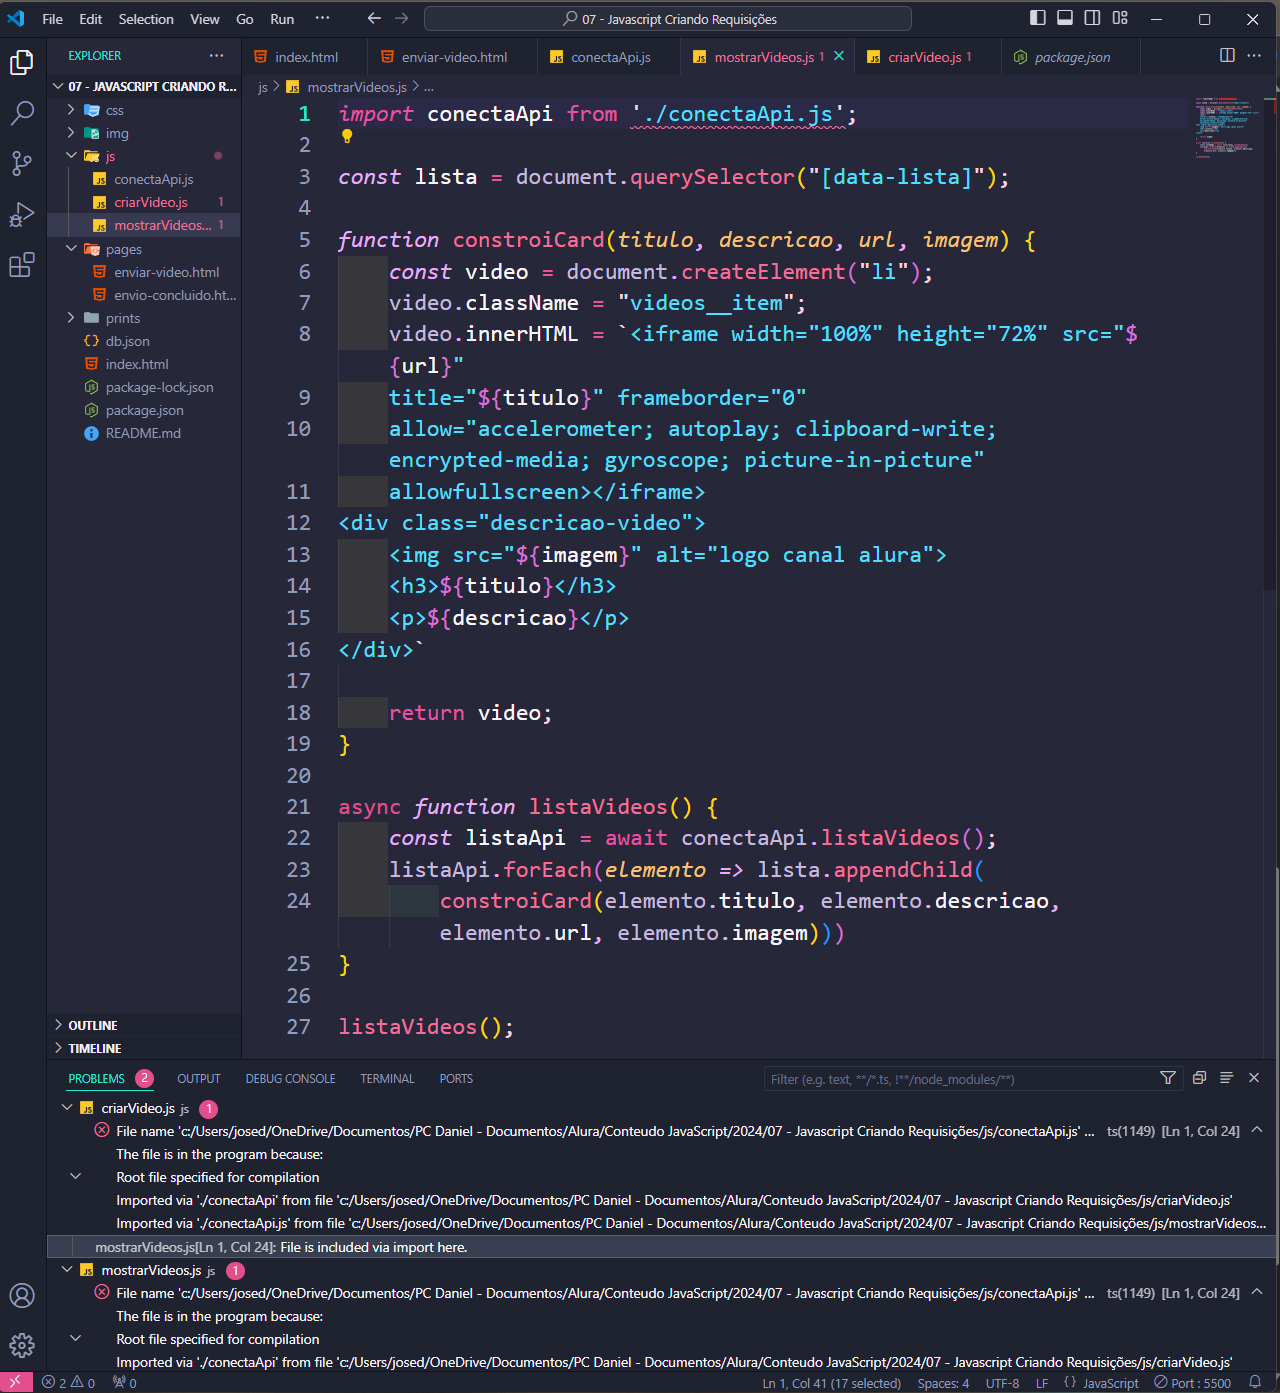Toggle Secondary Side Bar visibility
The width and height of the screenshot is (1280, 1393).
(x=1093, y=18)
